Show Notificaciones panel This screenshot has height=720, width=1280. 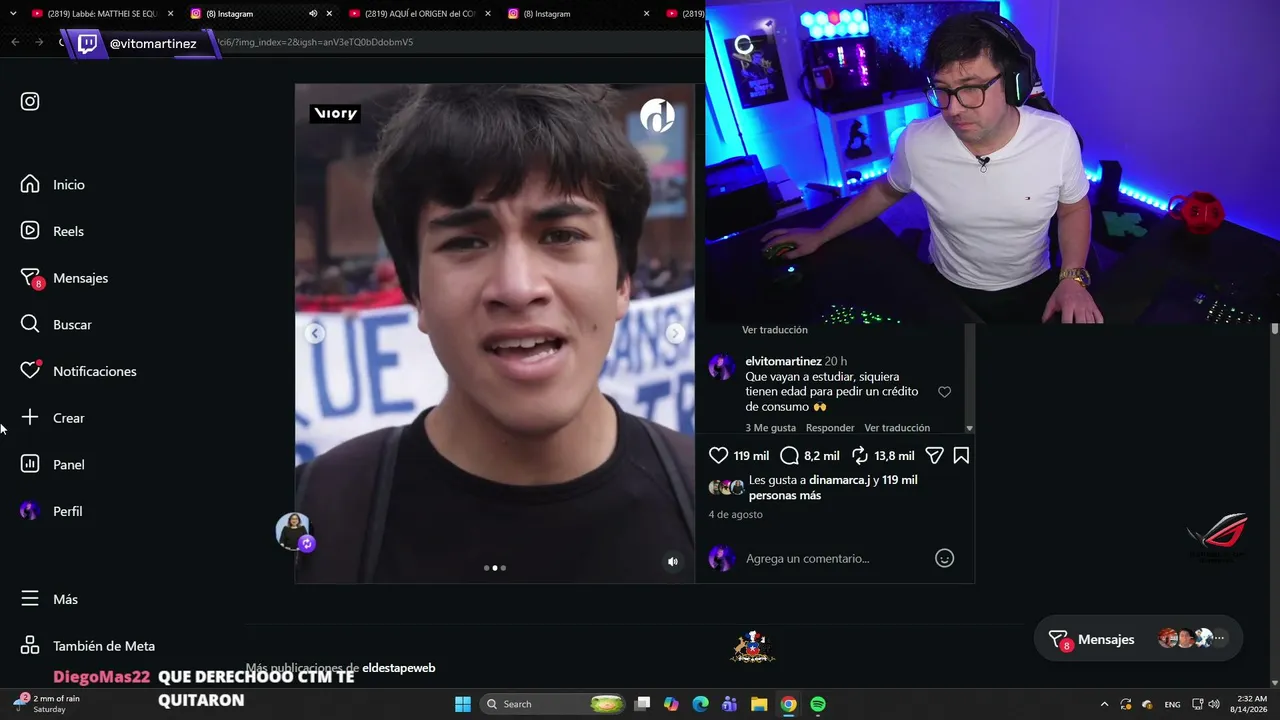click(x=78, y=371)
